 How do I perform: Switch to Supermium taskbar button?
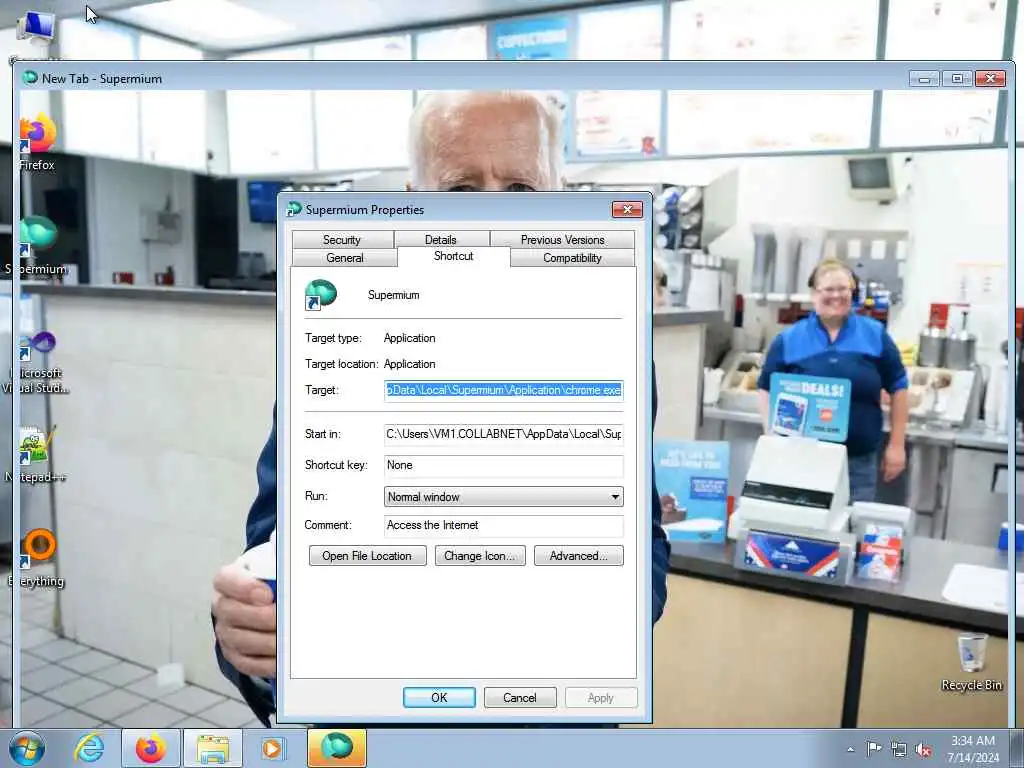pyautogui.click(x=337, y=748)
